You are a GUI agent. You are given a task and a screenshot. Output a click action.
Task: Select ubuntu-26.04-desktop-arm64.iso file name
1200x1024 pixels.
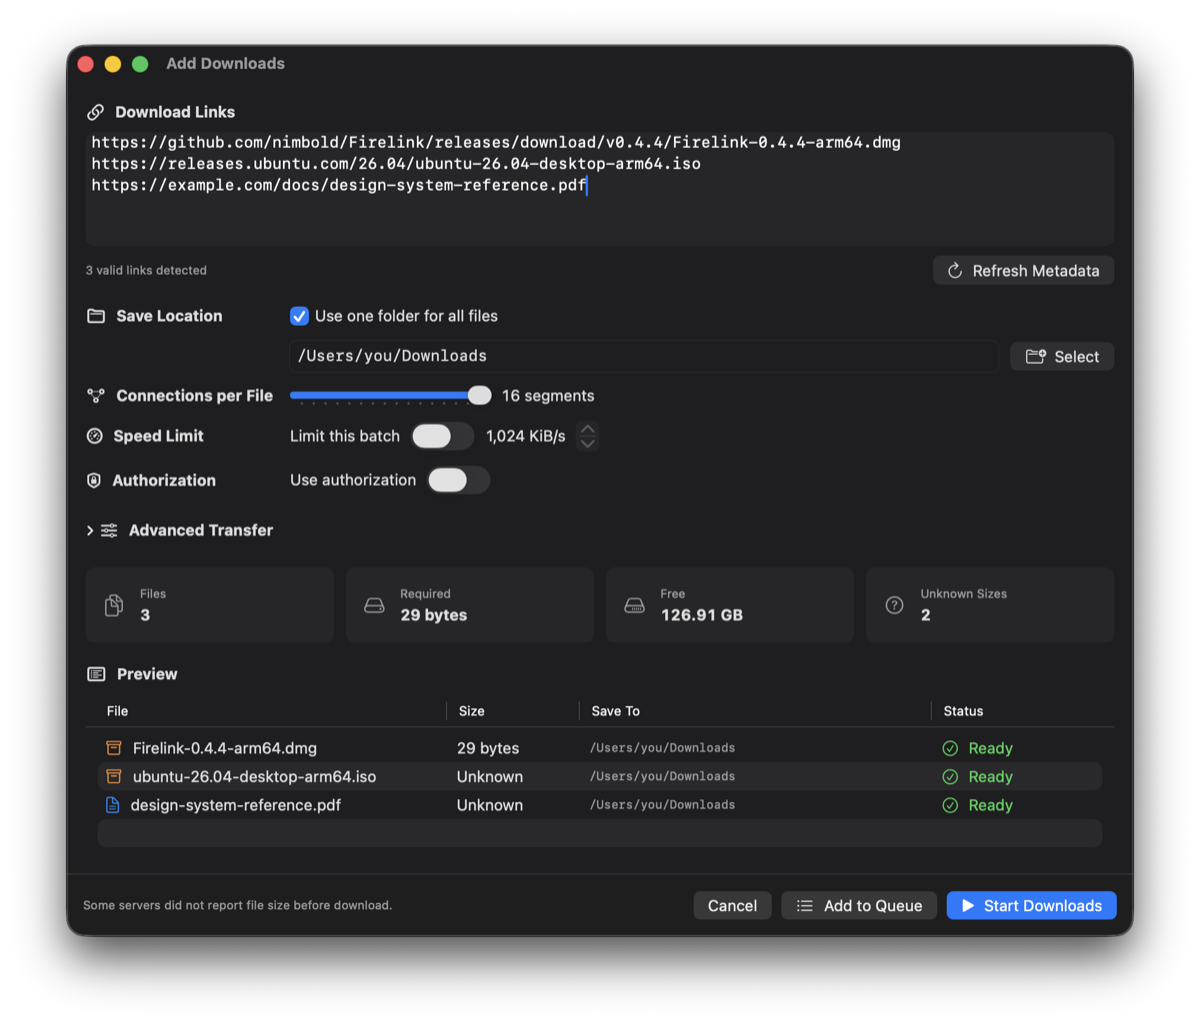254,777
